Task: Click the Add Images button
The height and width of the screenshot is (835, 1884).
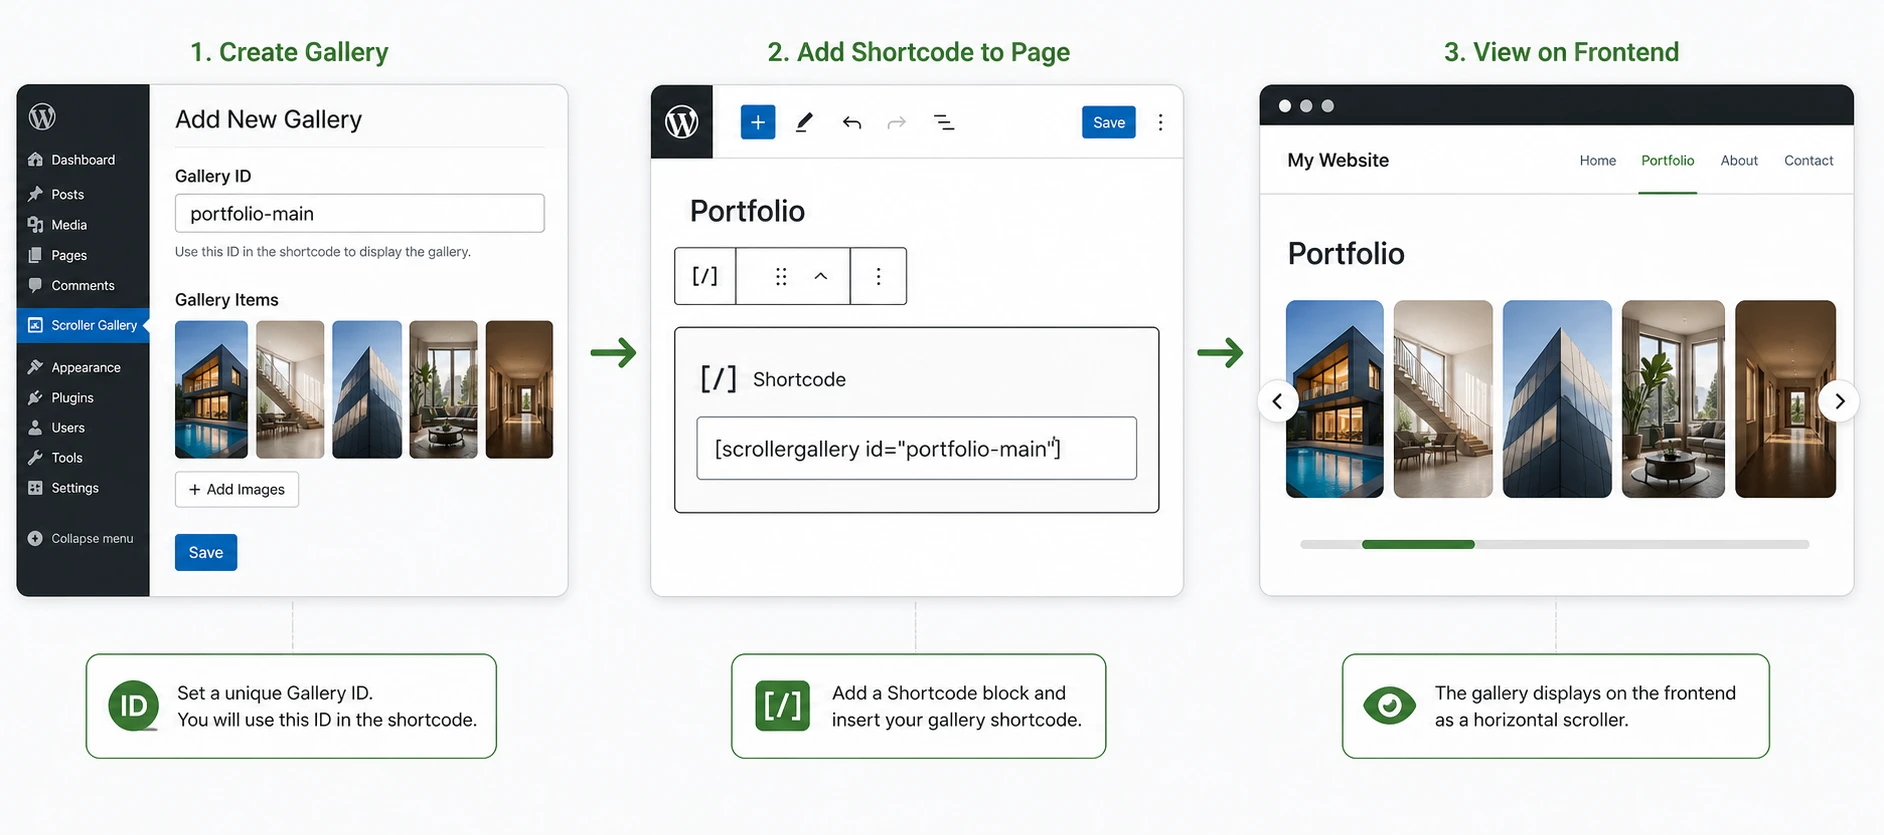Action: point(237,489)
